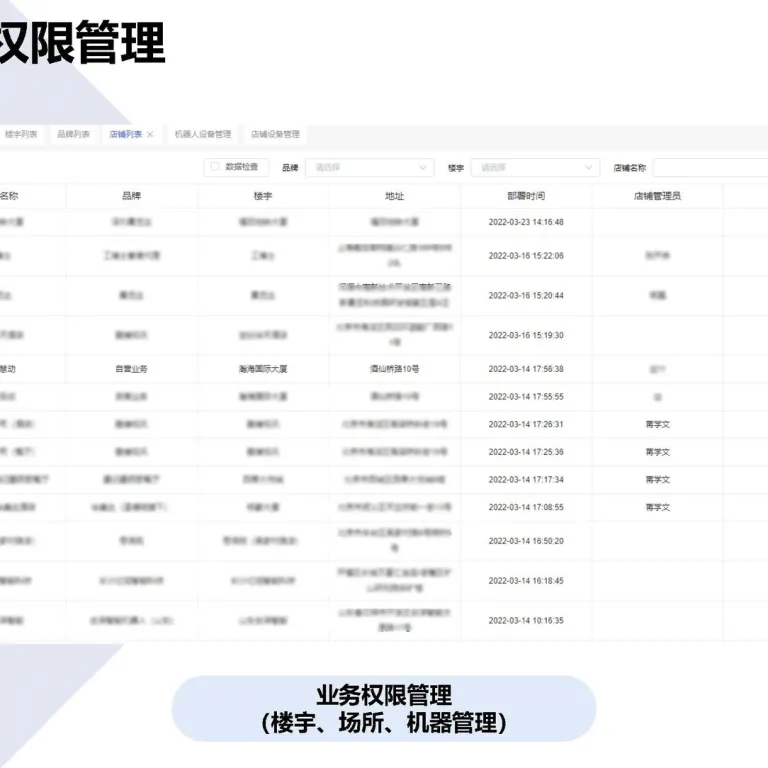Select the 2022-03-23 14:16:48 deploy time cell

click(x=526, y=222)
